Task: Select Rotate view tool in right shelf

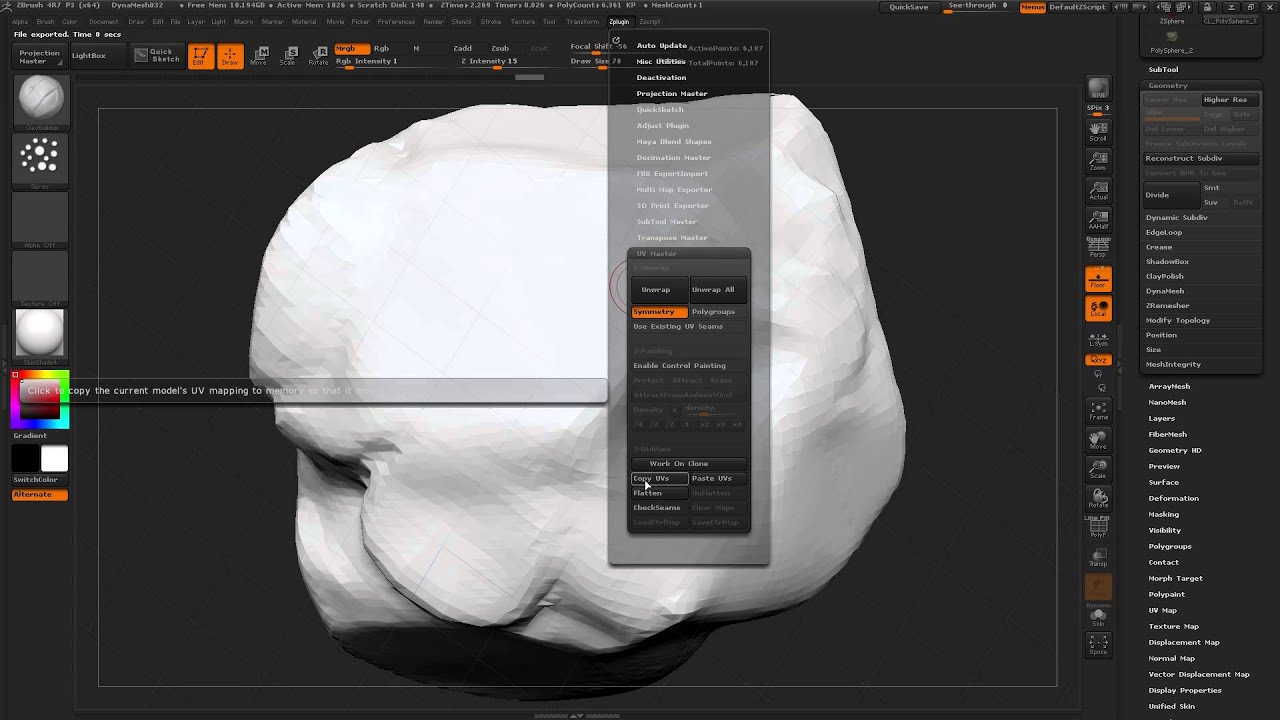Action: (x=1098, y=499)
